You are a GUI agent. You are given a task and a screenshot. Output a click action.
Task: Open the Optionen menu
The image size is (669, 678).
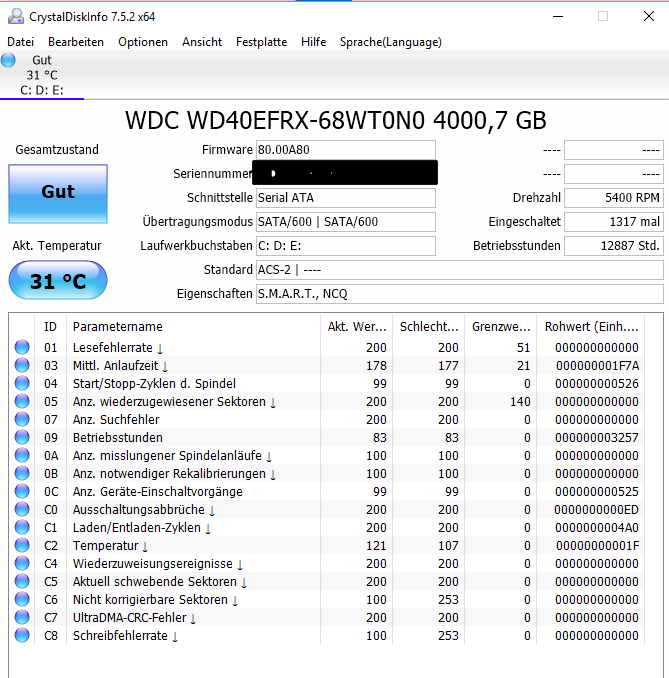[143, 42]
